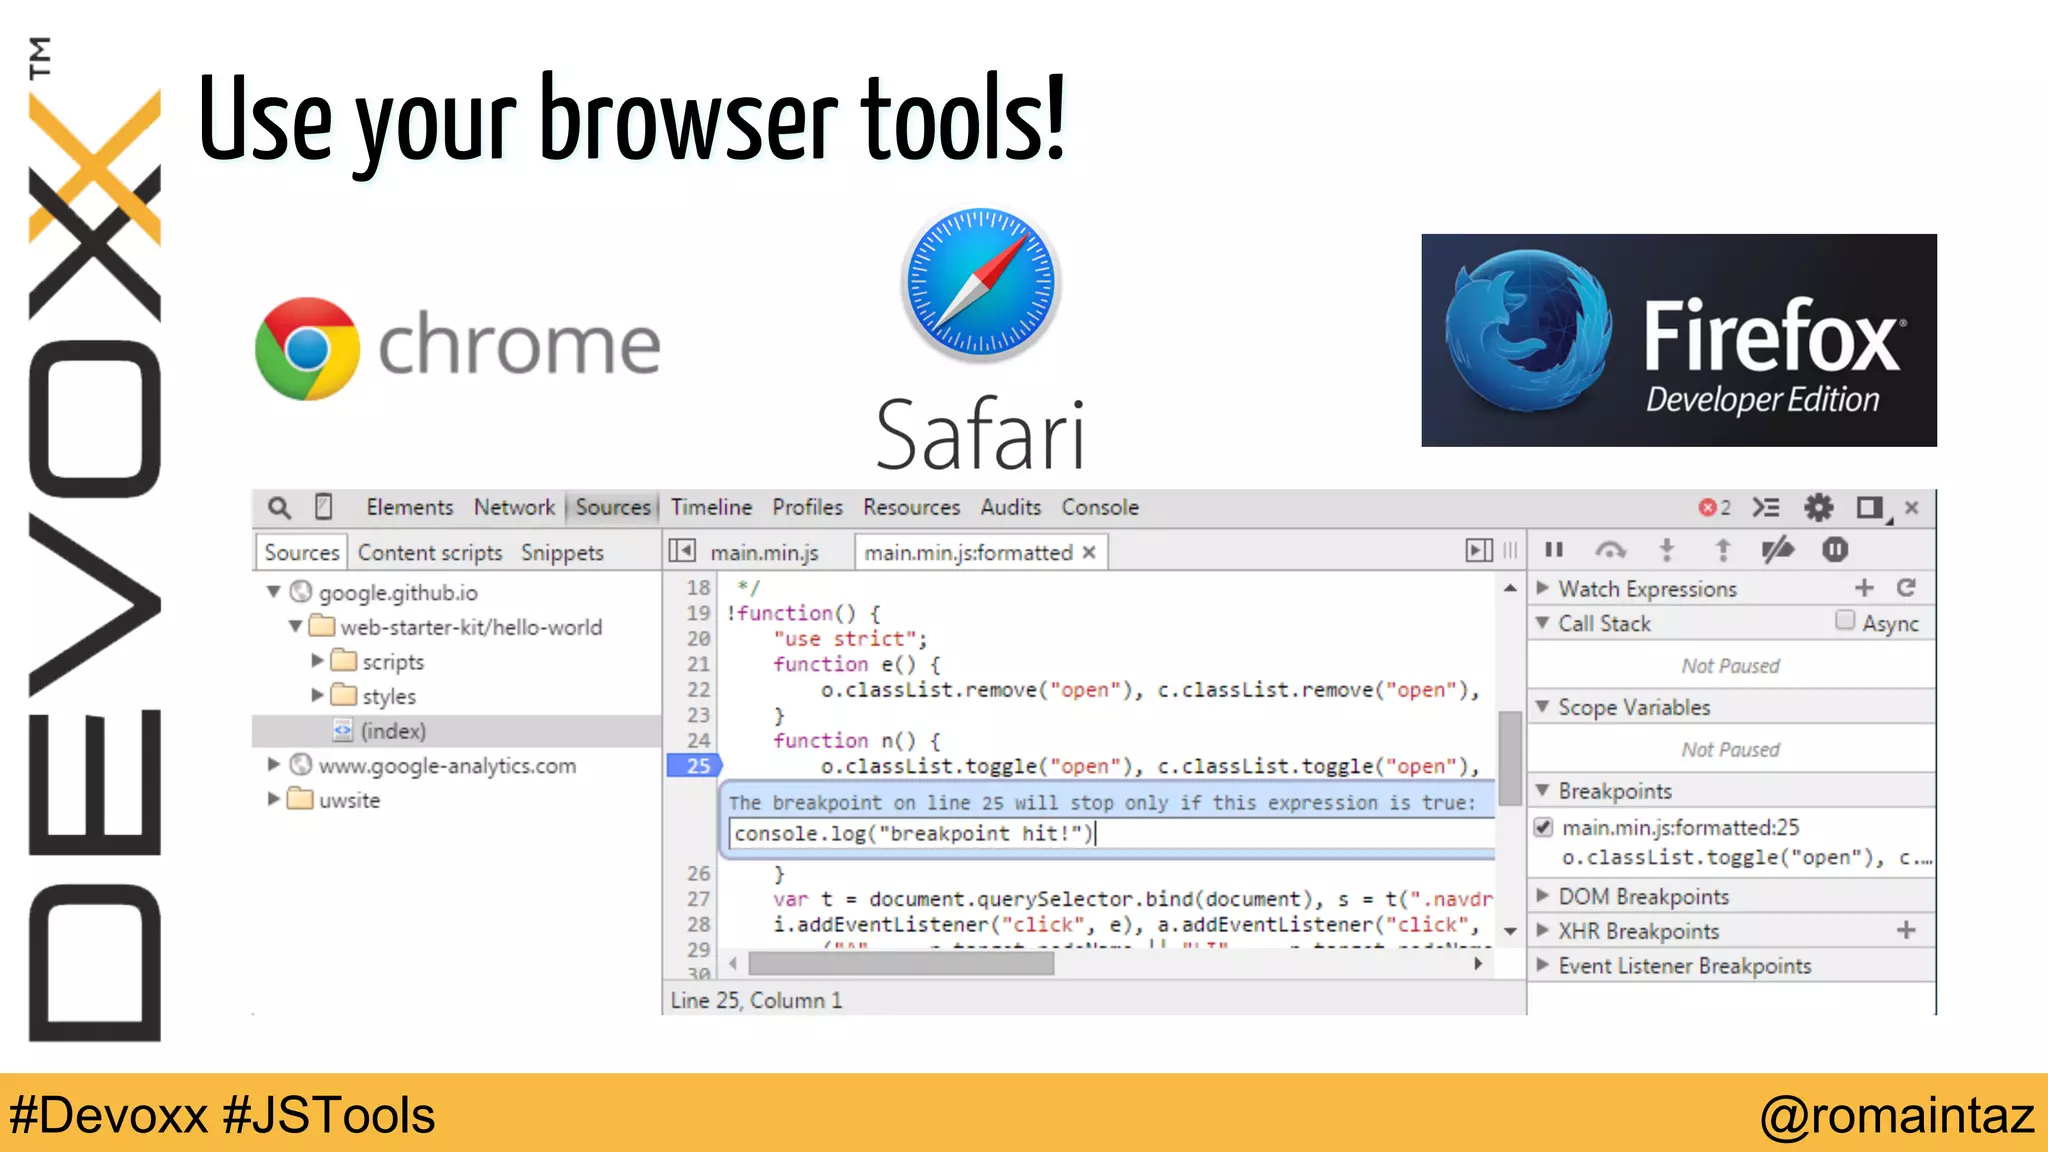2048x1152 pixels.
Task: Toggle the navigator panel icon beside main.min.js
Action: coord(682,550)
